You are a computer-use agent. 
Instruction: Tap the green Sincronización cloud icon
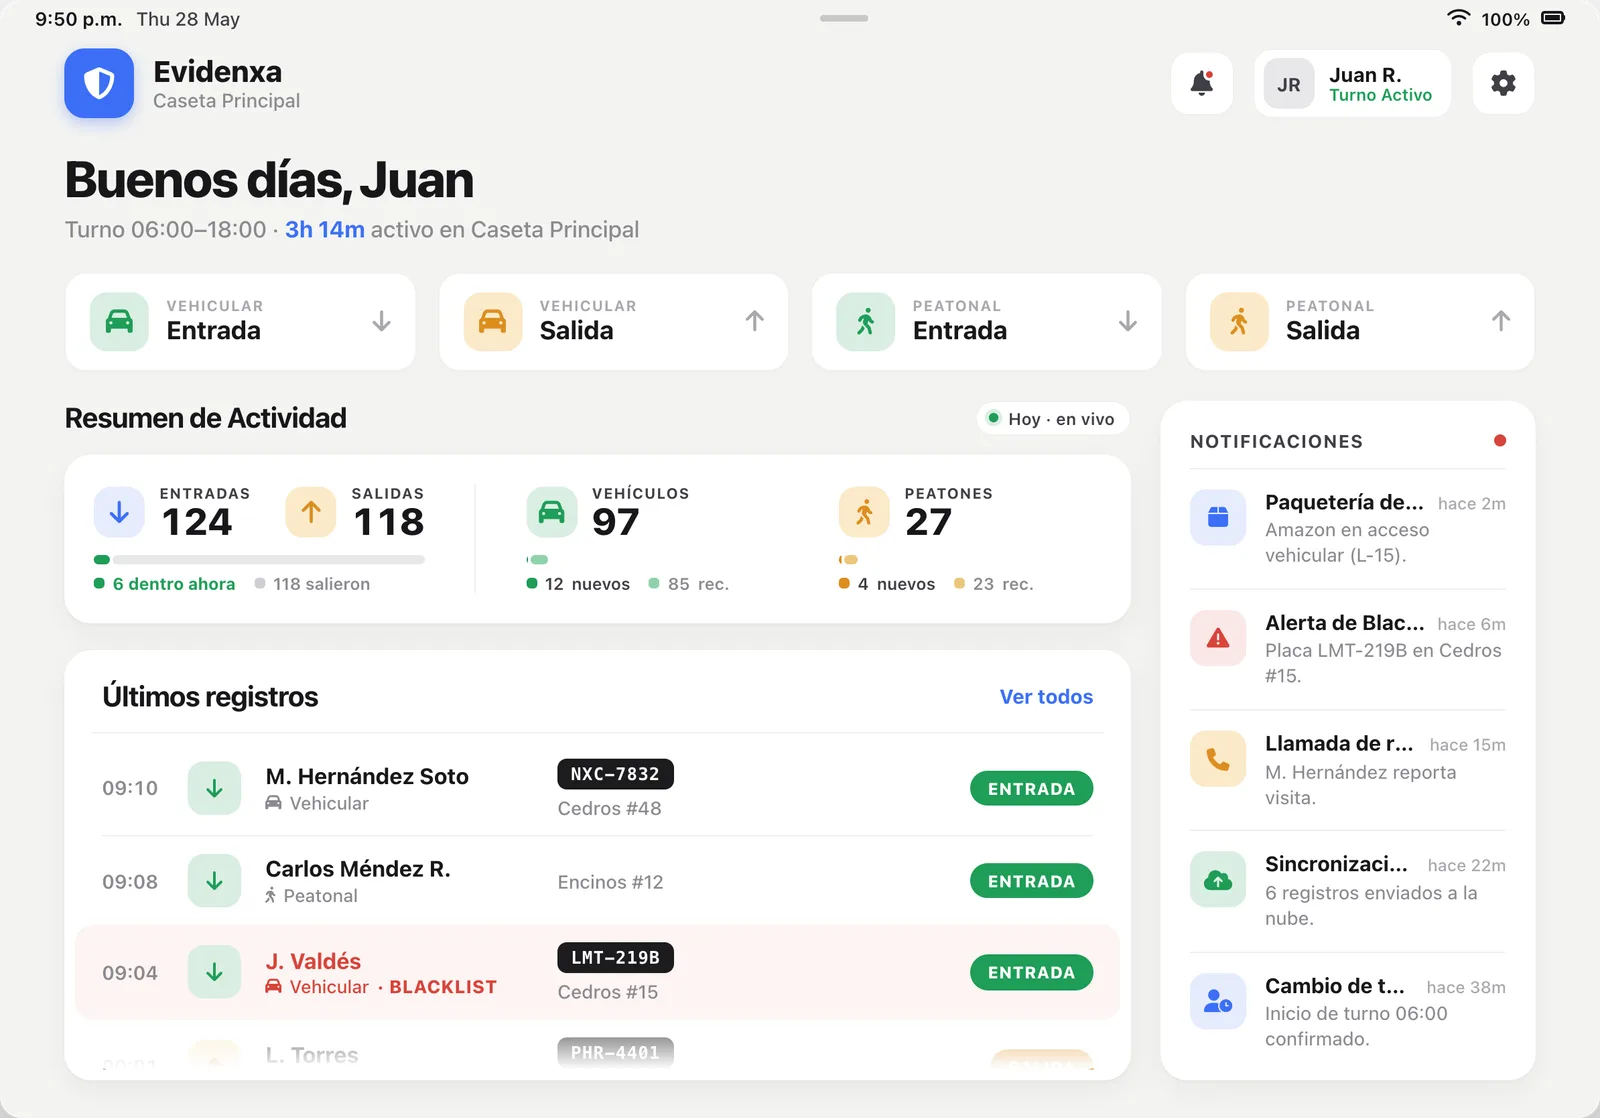click(1218, 879)
